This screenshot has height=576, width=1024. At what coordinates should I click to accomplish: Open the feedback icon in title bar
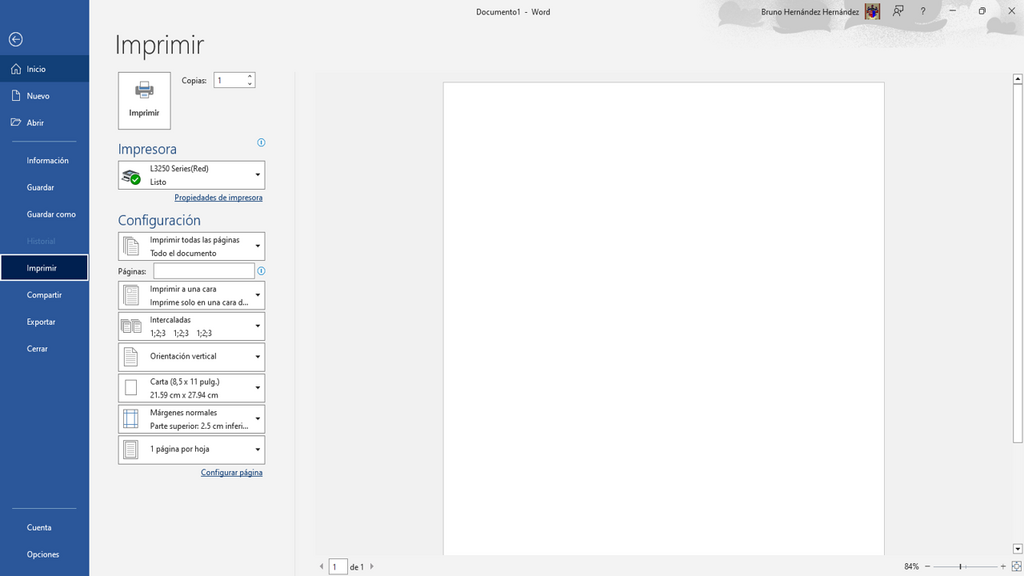tap(899, 11)
